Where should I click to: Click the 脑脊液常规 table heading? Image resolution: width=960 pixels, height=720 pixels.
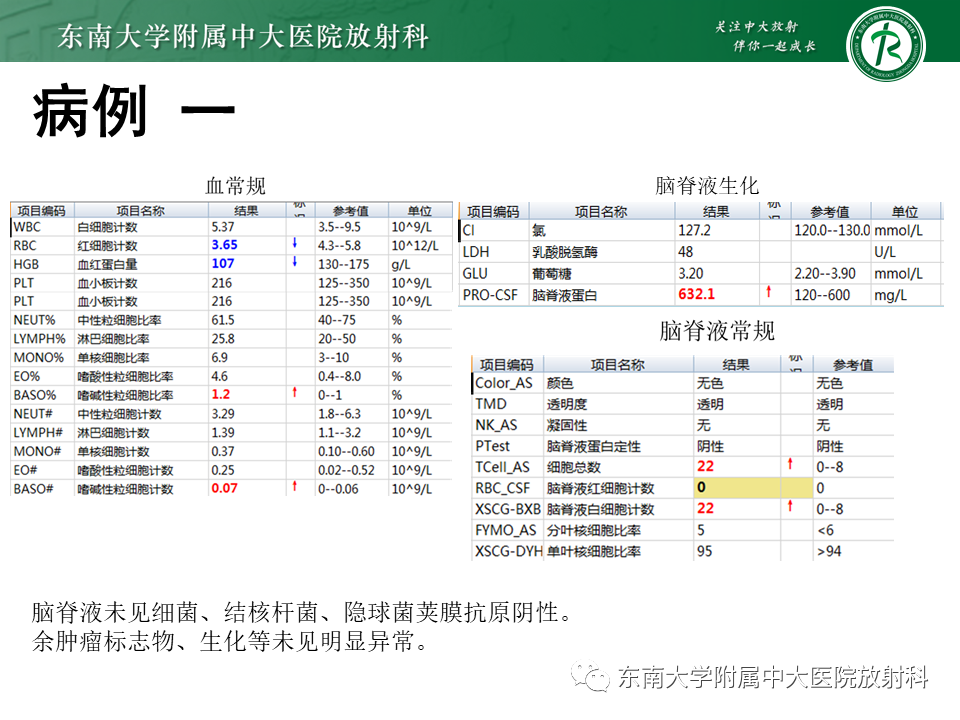717,331
